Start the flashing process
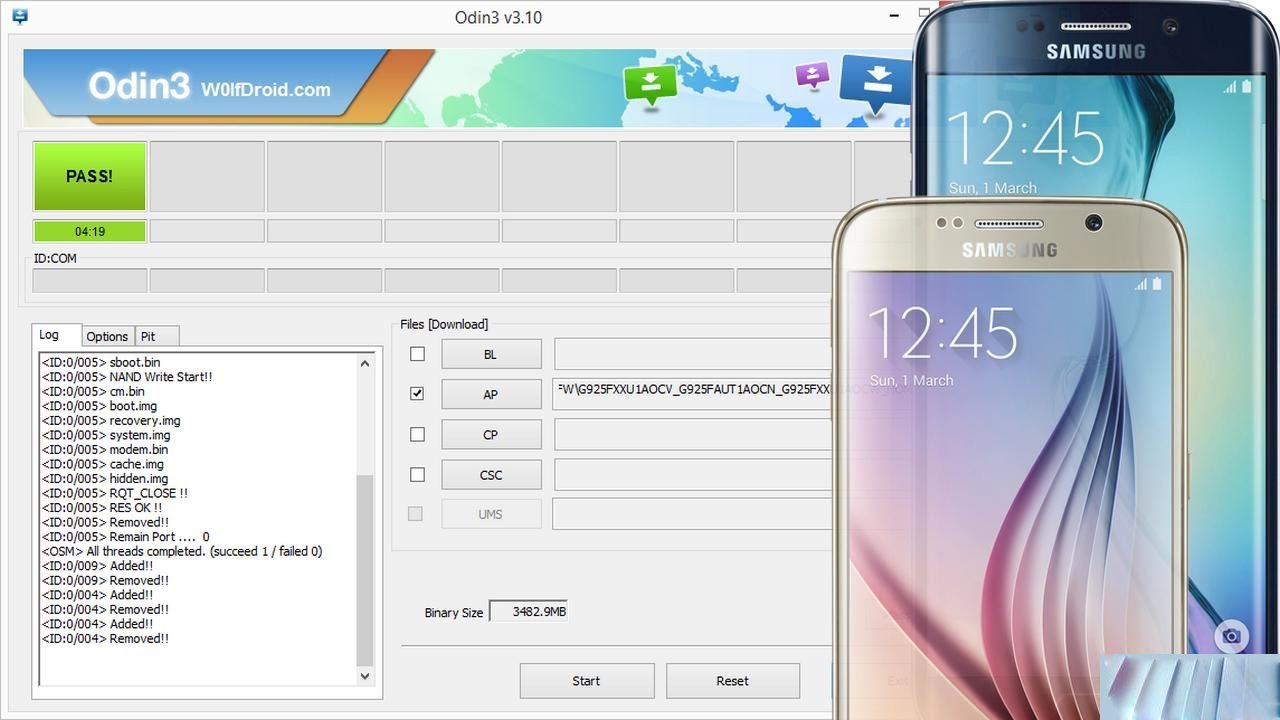The height and width of the screenshot is (720, 1280). pyautogui.click(x=587, y=681)
